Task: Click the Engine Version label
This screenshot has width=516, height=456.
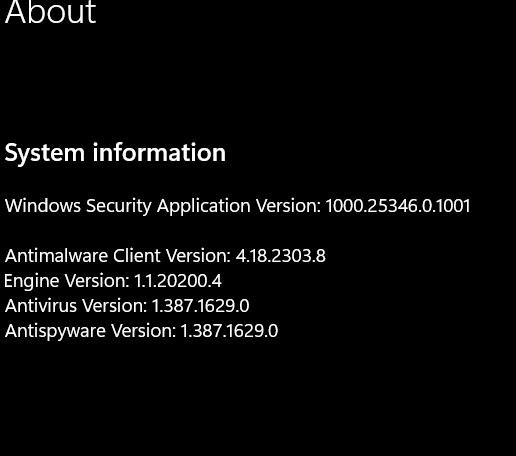Action: coord(67,281)
